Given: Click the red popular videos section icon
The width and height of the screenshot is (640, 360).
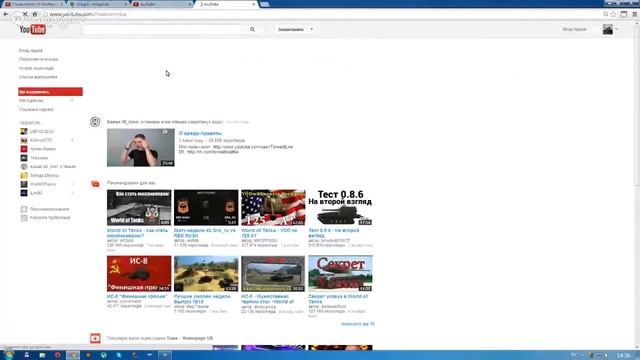Looking at the screenshot, I should pyautogui.click(x=95, y=338).
